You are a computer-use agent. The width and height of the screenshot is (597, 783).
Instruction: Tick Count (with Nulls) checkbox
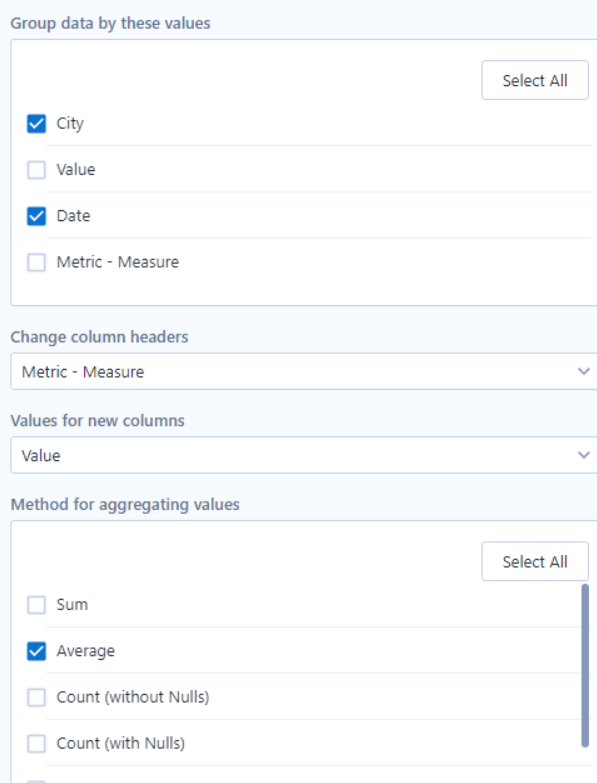point(36,744)
